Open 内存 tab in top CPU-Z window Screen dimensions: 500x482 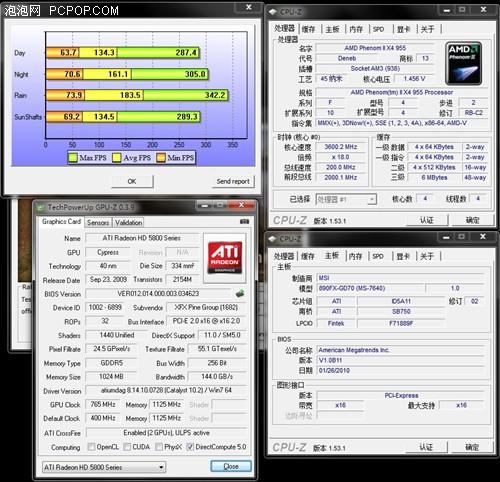(356, 29)
